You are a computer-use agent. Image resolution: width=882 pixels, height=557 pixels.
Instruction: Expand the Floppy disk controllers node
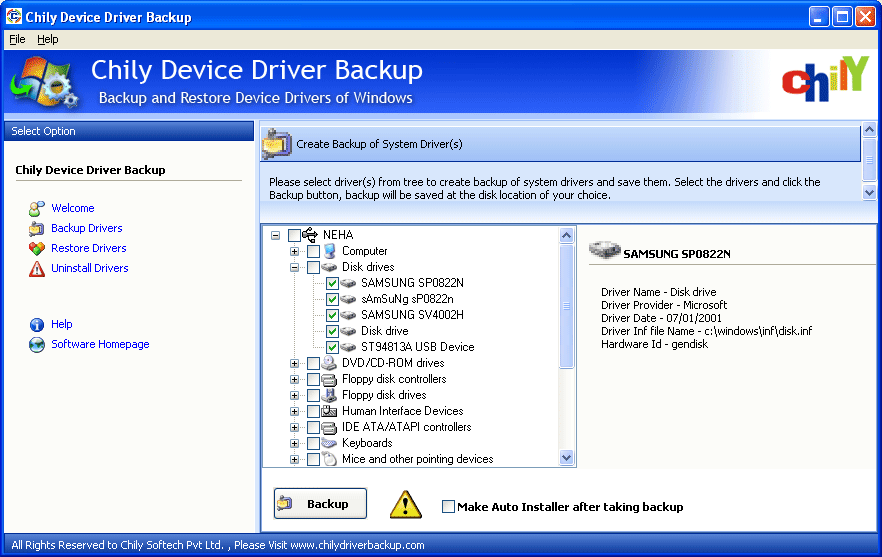tap(294, 379)
